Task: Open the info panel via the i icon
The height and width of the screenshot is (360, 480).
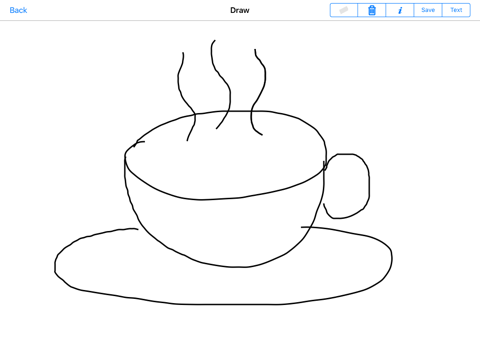Action: point(400,10)
